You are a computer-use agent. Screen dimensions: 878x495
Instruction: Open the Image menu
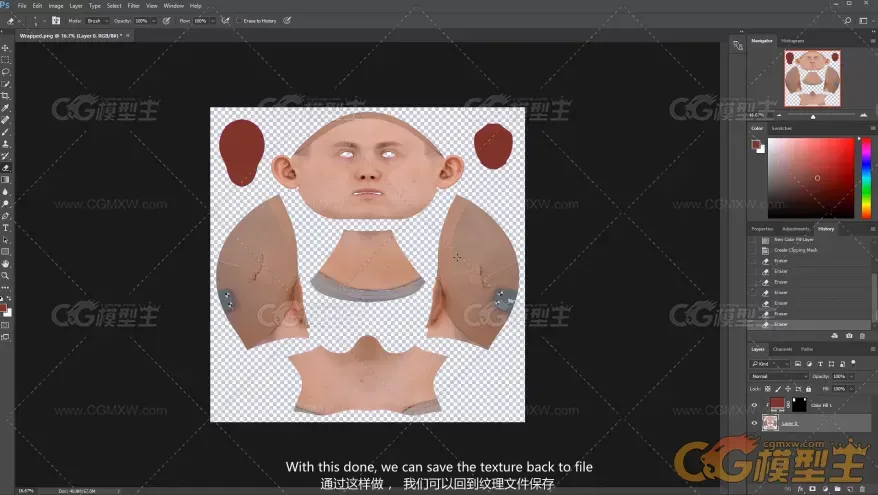(x=56, y=6)
